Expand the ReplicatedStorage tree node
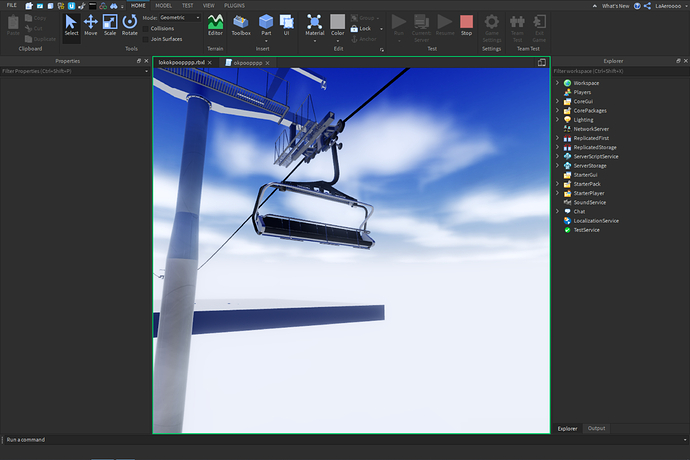690x460 pixels. (x=557, y=147)
